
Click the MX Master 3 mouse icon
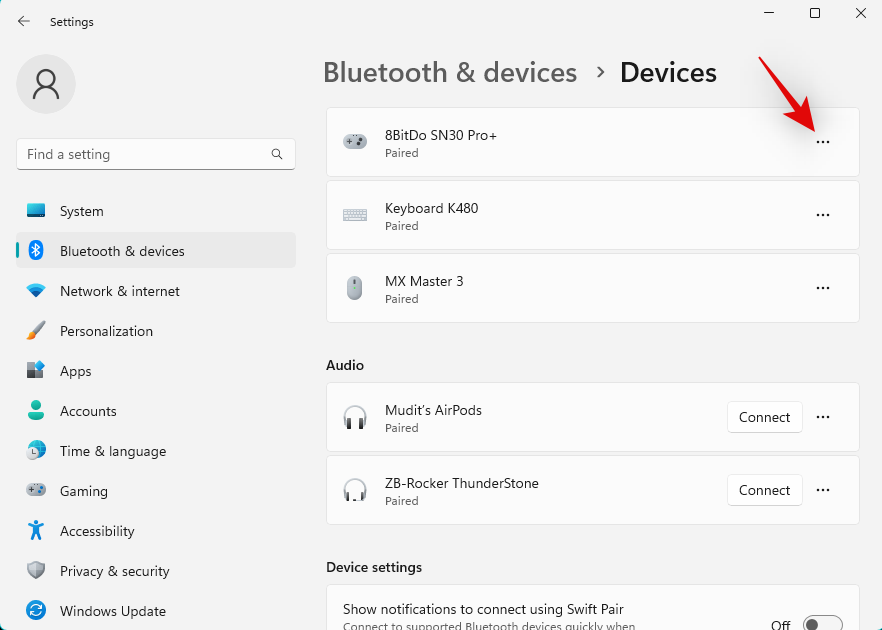pos(355,288)
